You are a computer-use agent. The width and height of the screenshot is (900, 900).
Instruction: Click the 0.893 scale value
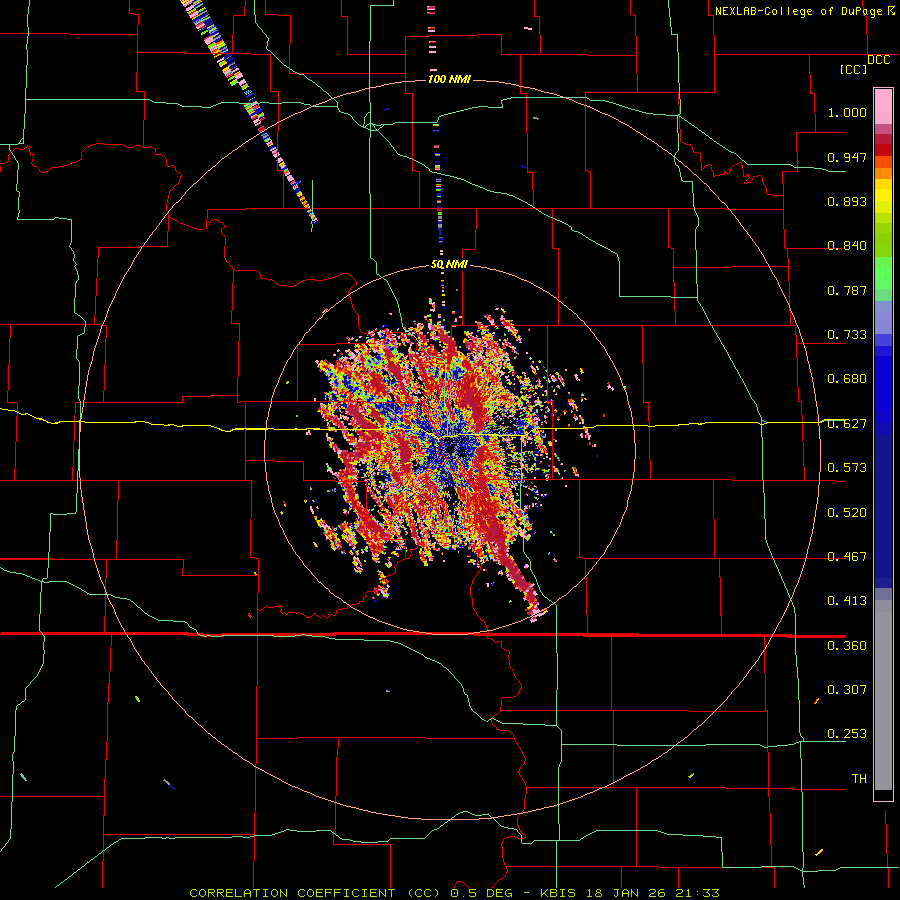pyautogui.click(x=847, y=201)
